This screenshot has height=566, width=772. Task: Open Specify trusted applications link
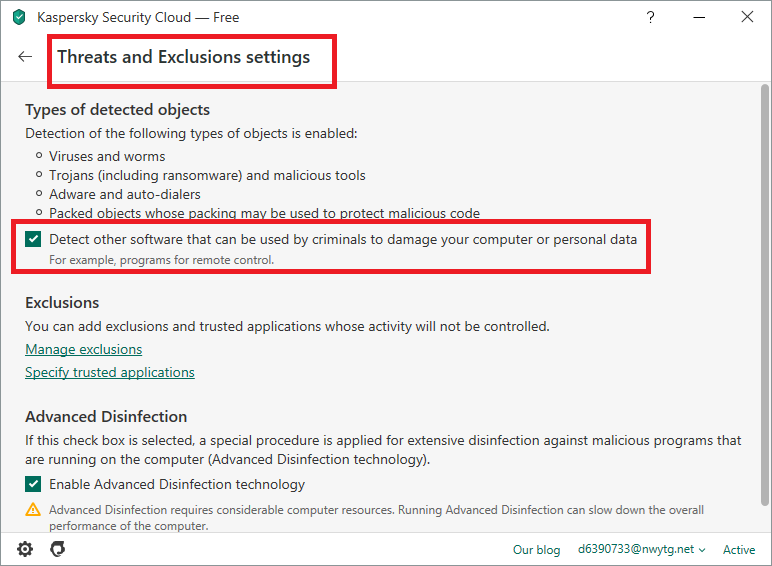[x=110, y=372]
